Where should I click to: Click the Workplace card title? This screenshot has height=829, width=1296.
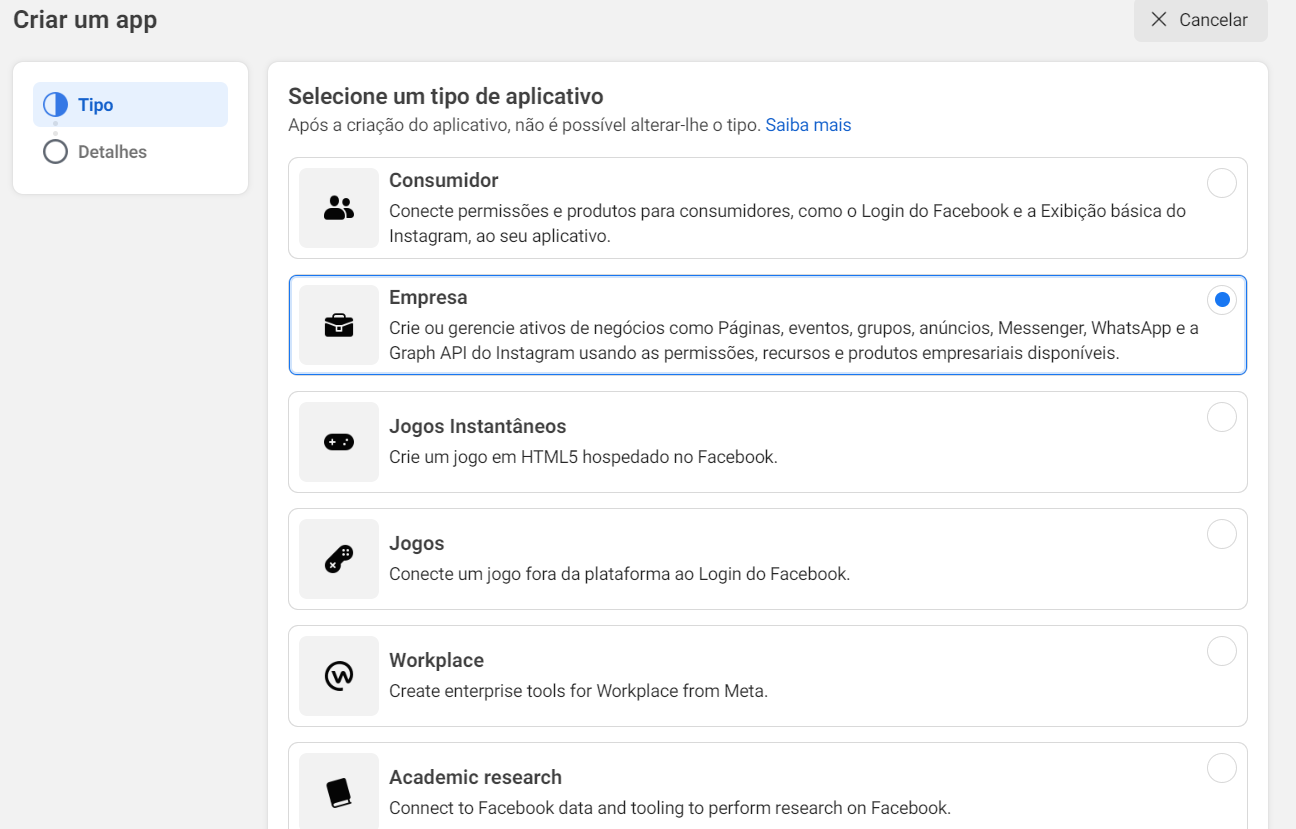point(436,661)
